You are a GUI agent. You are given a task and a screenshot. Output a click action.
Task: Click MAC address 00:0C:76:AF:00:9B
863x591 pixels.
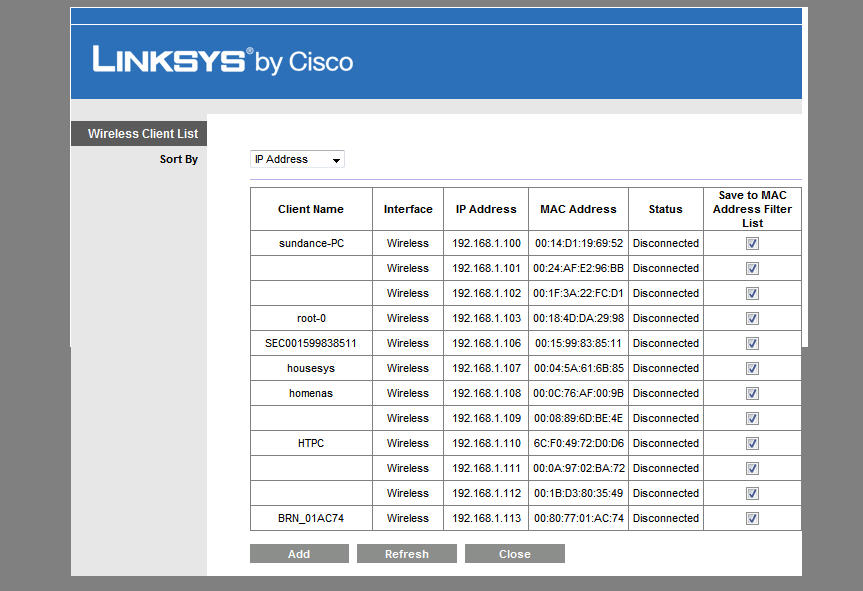click(578, 393)
